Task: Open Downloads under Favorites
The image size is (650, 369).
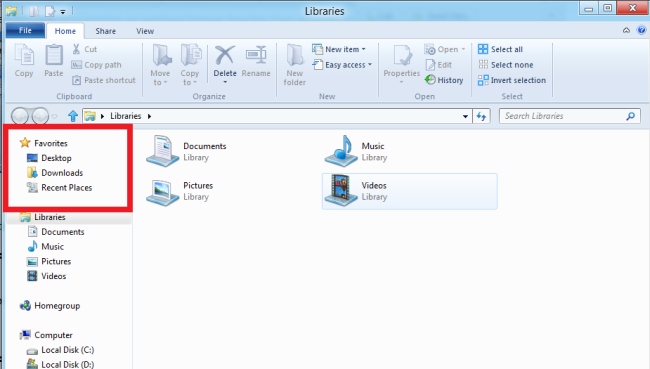Action: click(x=55, y=173)
